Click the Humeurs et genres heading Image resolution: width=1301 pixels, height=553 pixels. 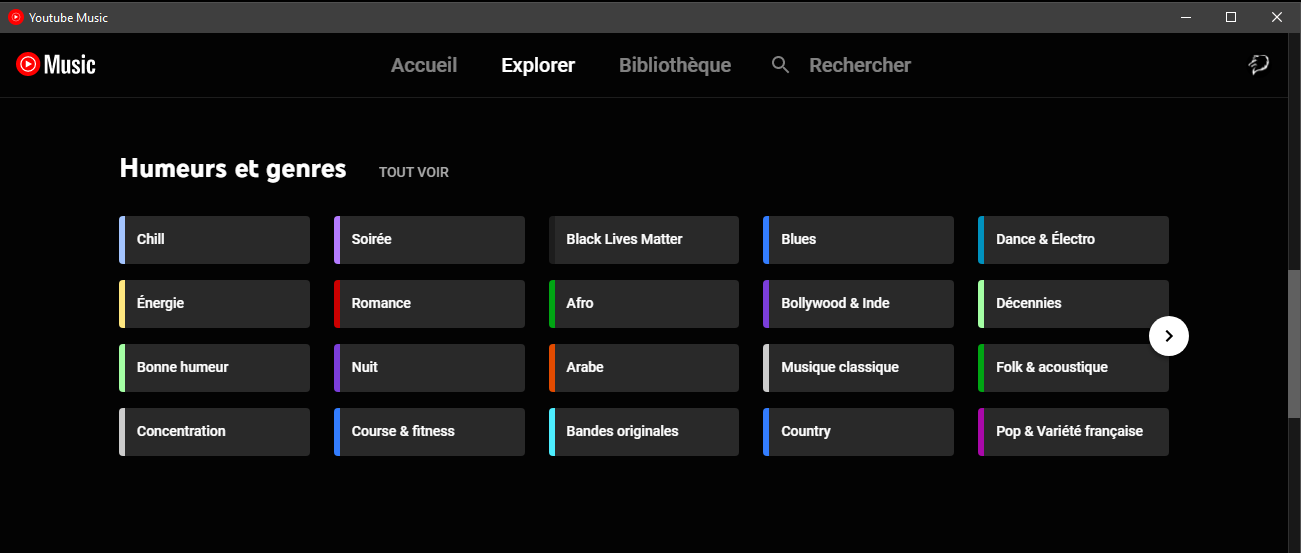233,169
